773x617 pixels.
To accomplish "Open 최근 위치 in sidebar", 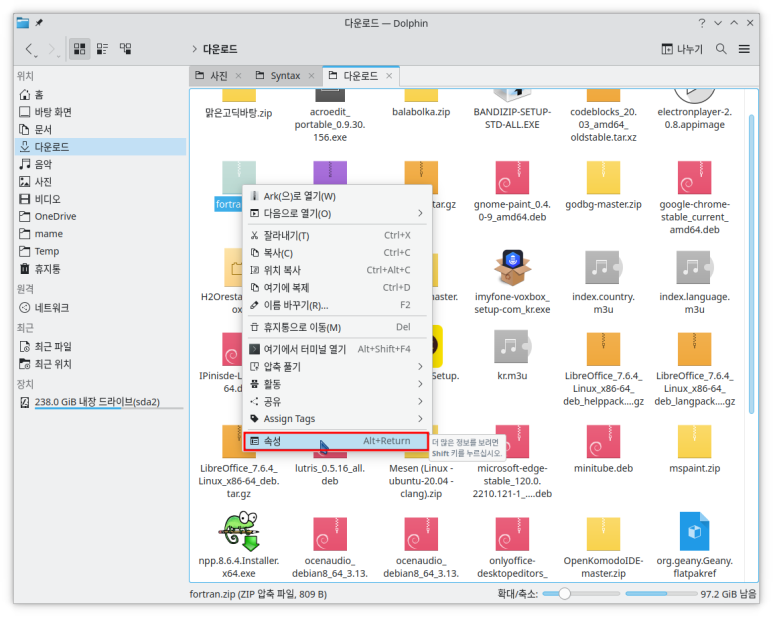I will tap(101, 364).
